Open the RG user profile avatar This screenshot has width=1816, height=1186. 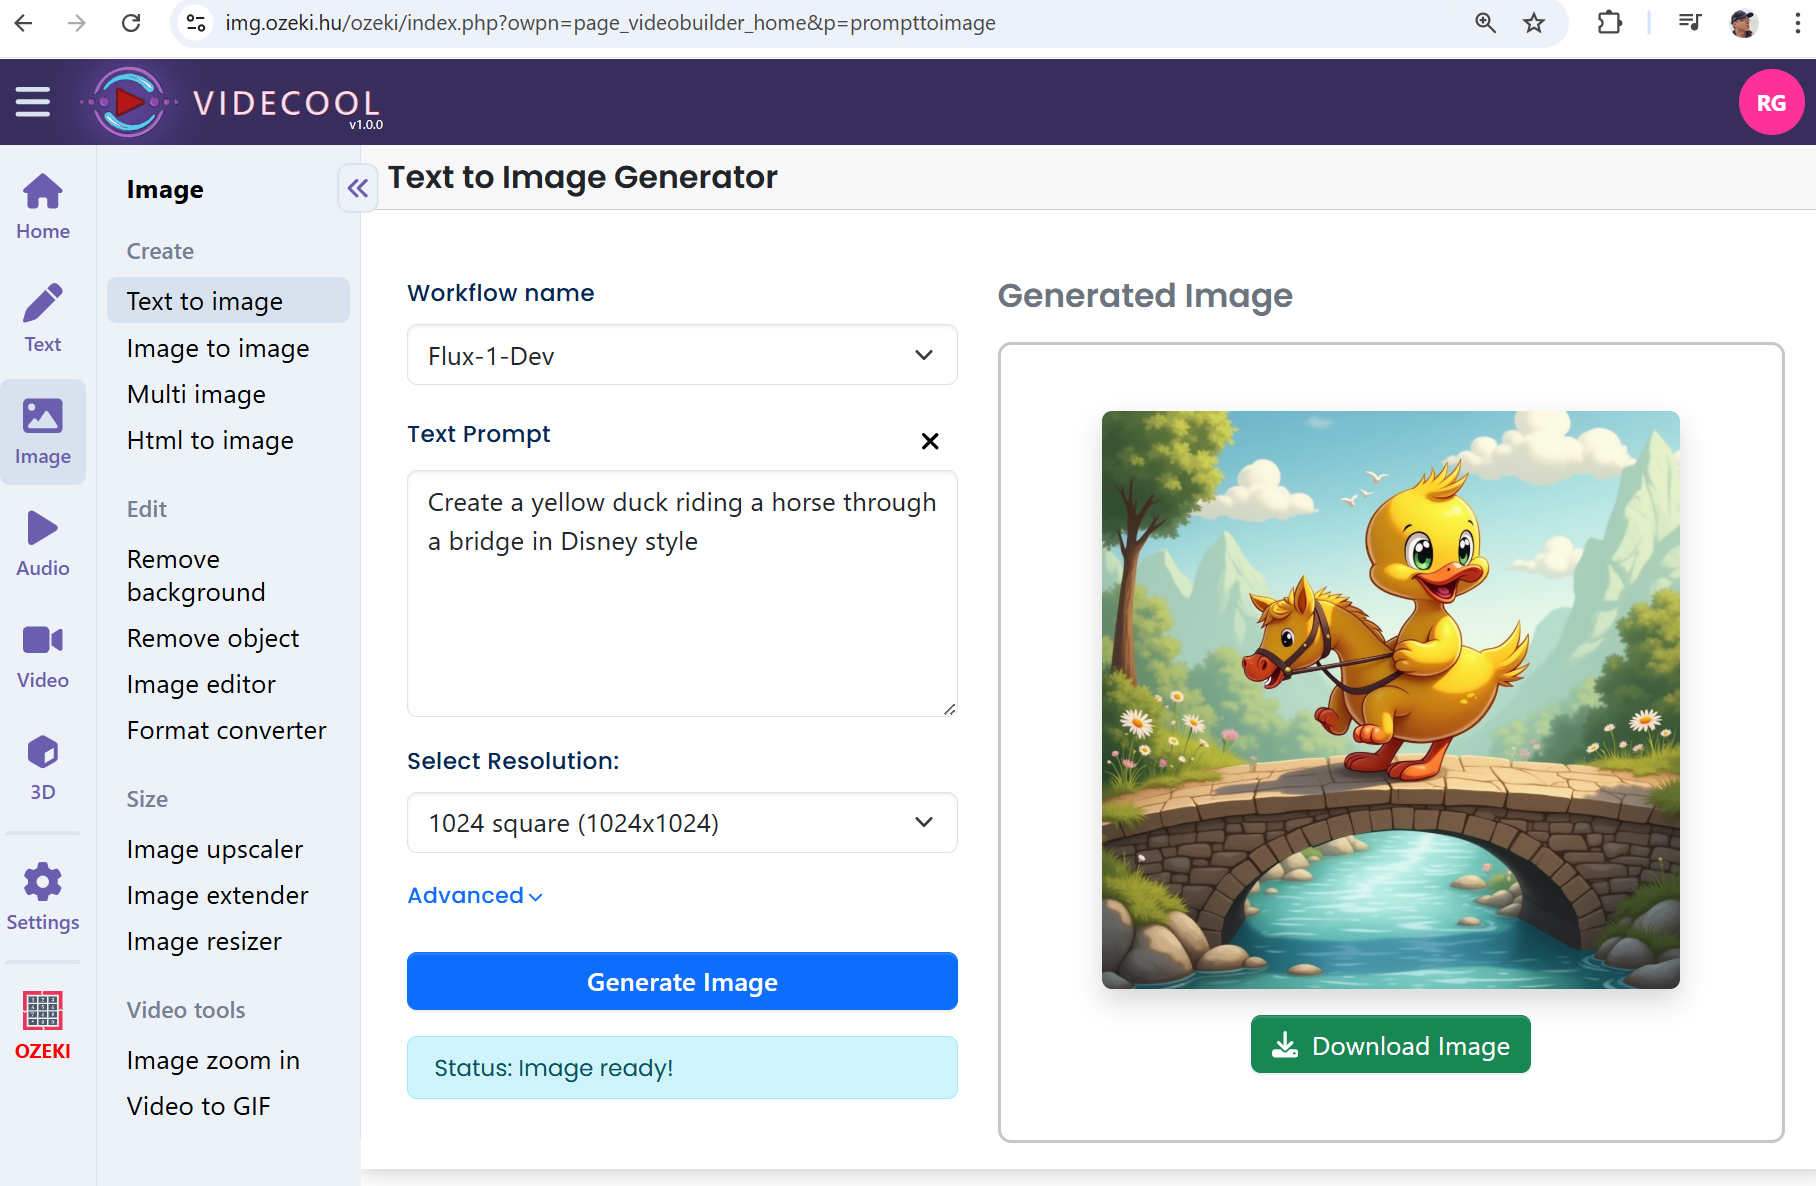[x=1770, y=102]
